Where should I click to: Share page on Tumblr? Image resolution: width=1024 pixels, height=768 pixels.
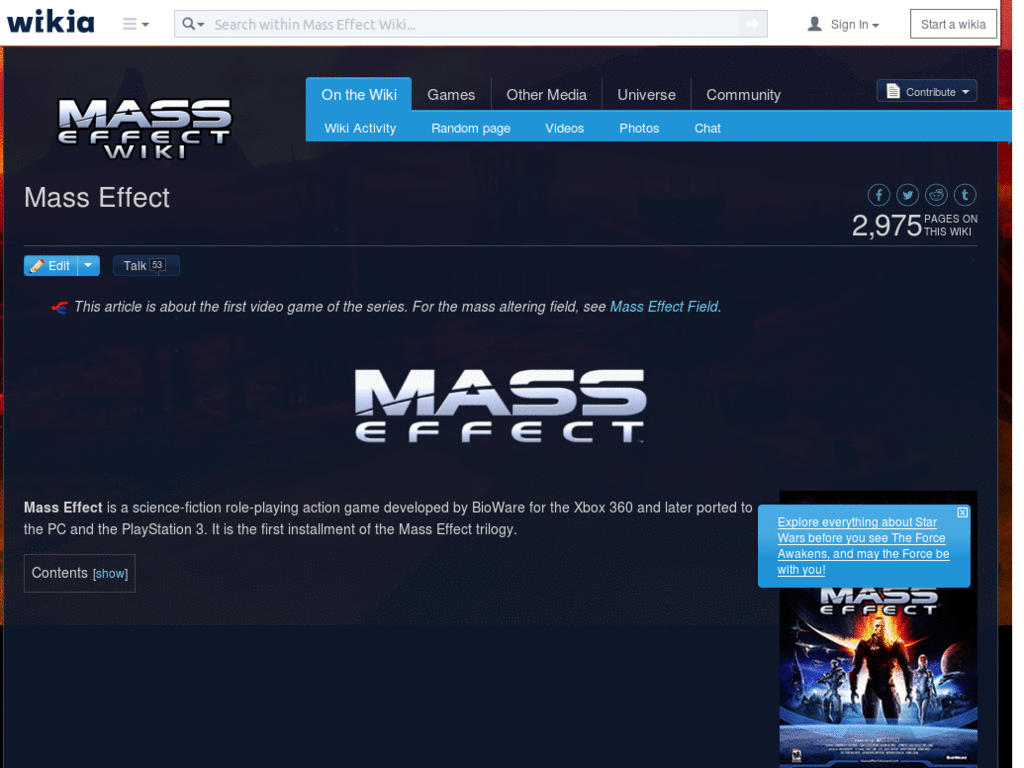pyautogui.click(x=965, y=195)
